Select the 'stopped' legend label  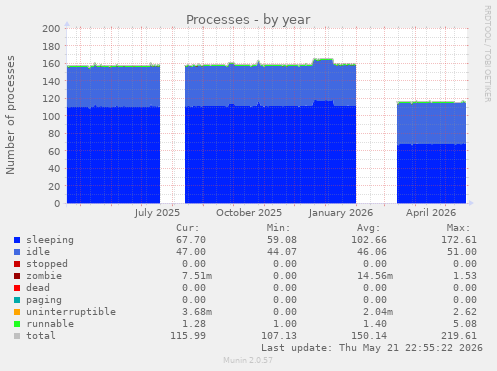point(47,264)
